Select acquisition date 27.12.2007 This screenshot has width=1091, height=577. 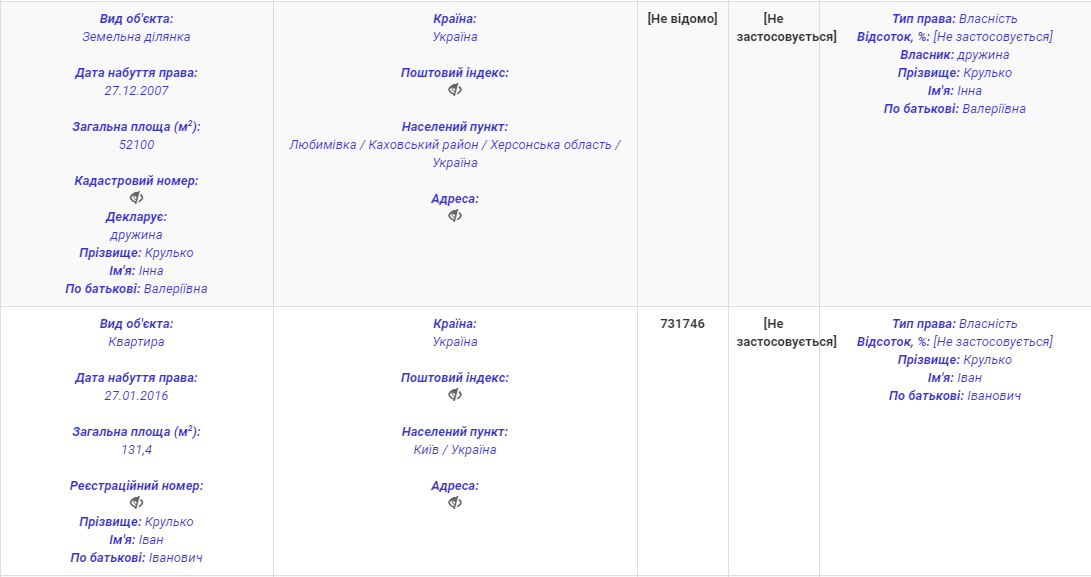click(136, 91)
